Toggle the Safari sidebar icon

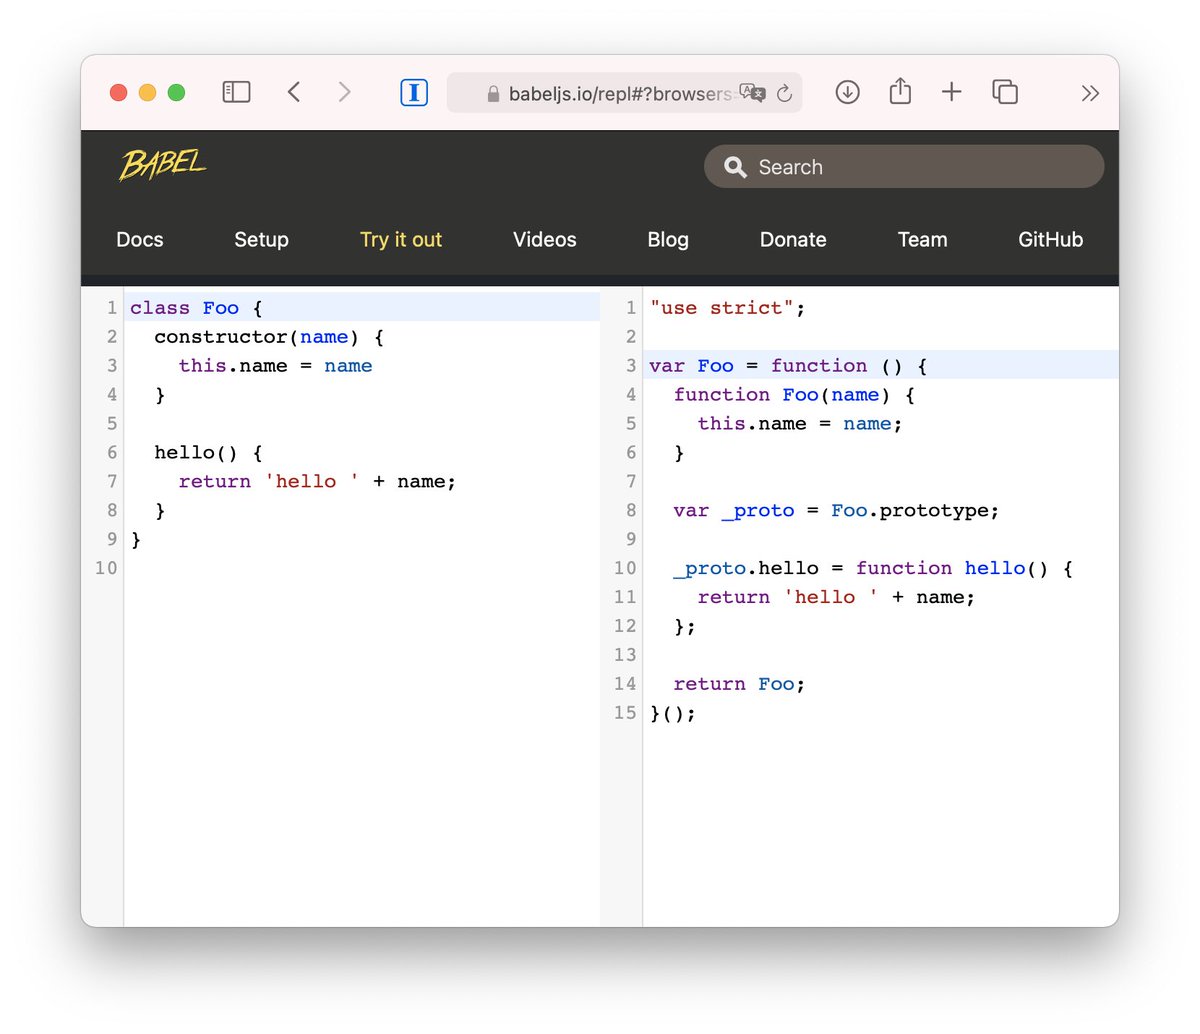point(236,91)
